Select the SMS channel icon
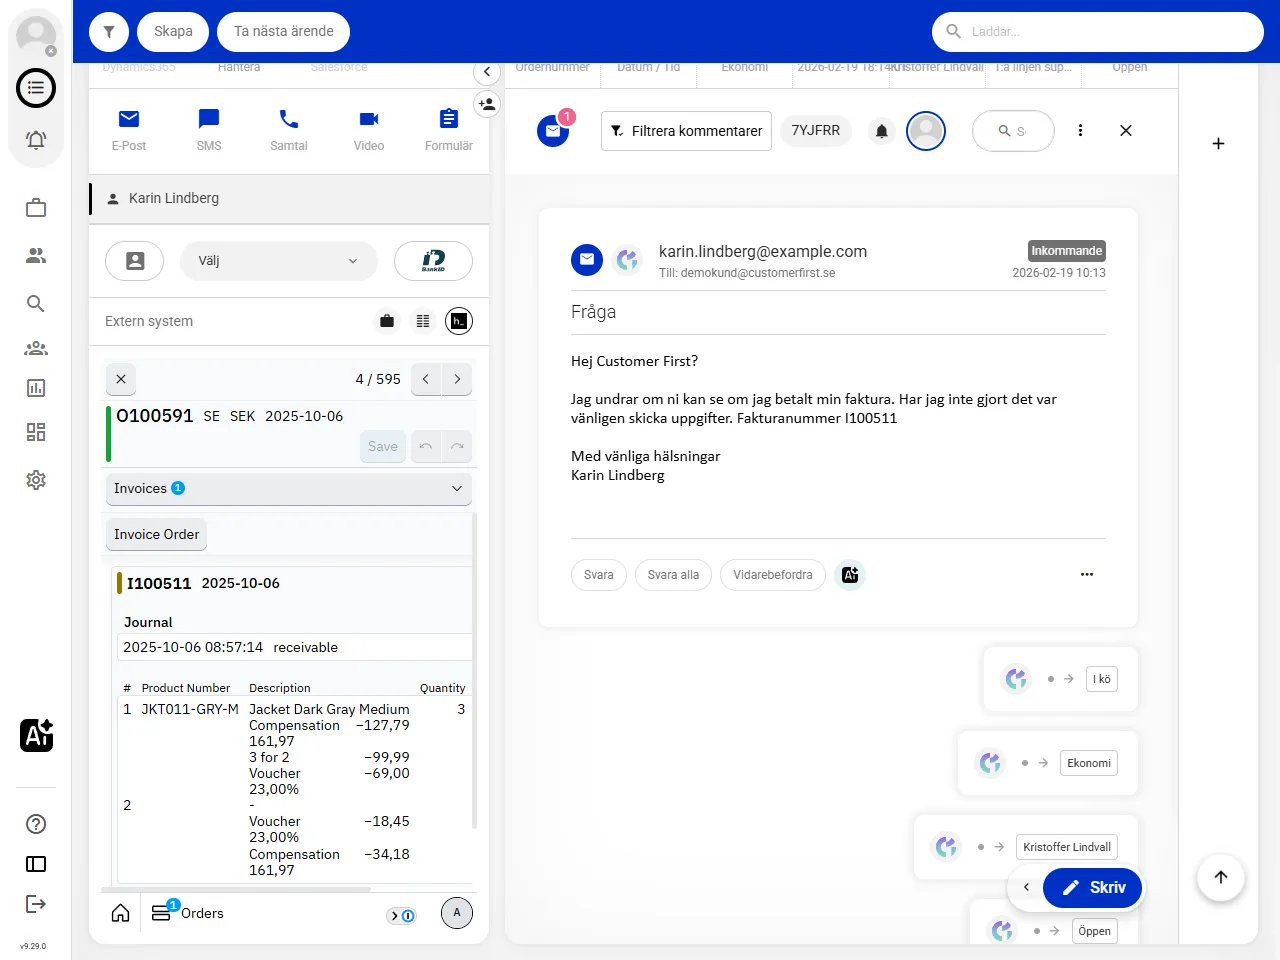 point(208,119)
